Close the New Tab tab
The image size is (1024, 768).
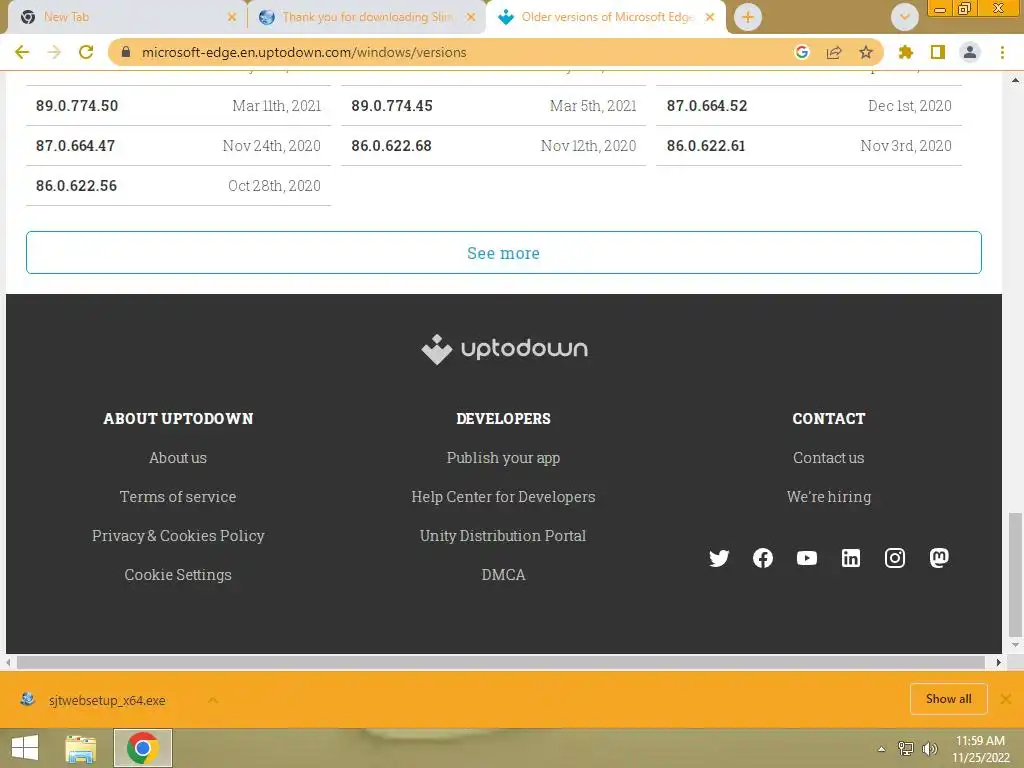click(232, 17)
